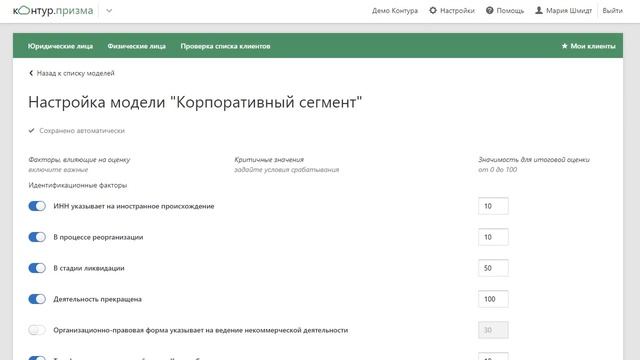
Task: Click the Факторы, влияющие на оценку header
Action: tap(79, 160)
